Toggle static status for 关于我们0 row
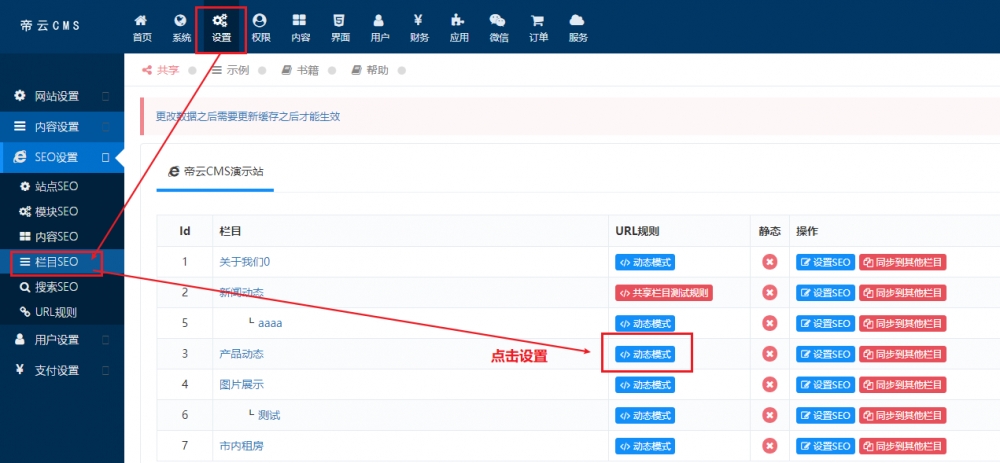This screenshot has height=463, width=1000. pyautogui.click(x=770, y=262)
